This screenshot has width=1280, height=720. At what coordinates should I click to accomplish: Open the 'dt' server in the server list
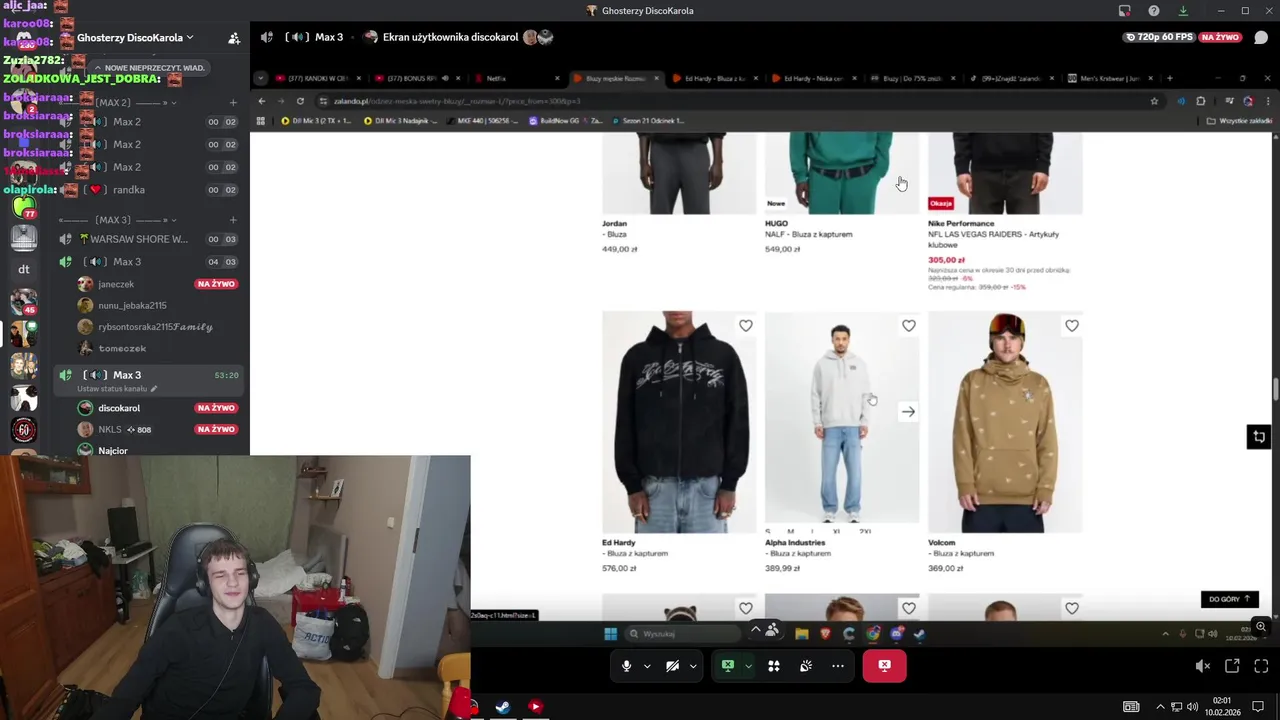coord(24,269)
